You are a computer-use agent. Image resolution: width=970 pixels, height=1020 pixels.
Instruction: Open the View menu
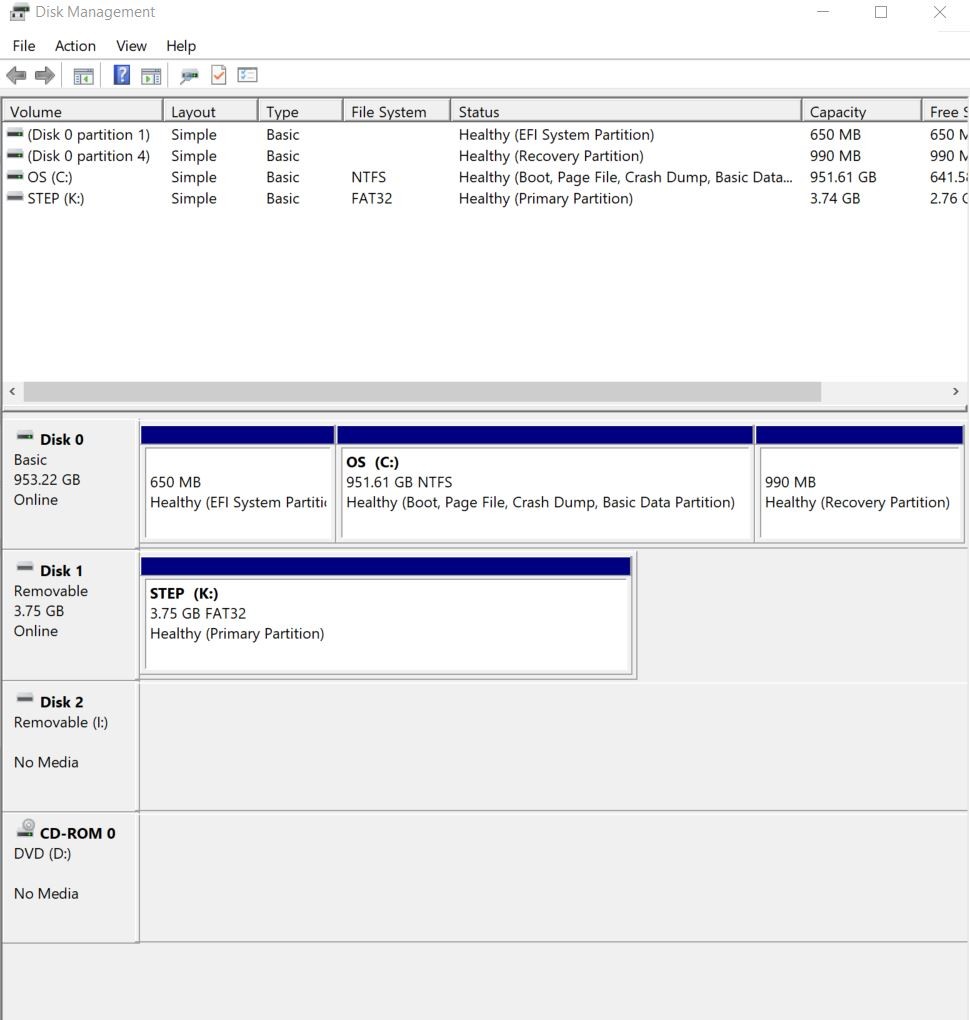(131, 46)
